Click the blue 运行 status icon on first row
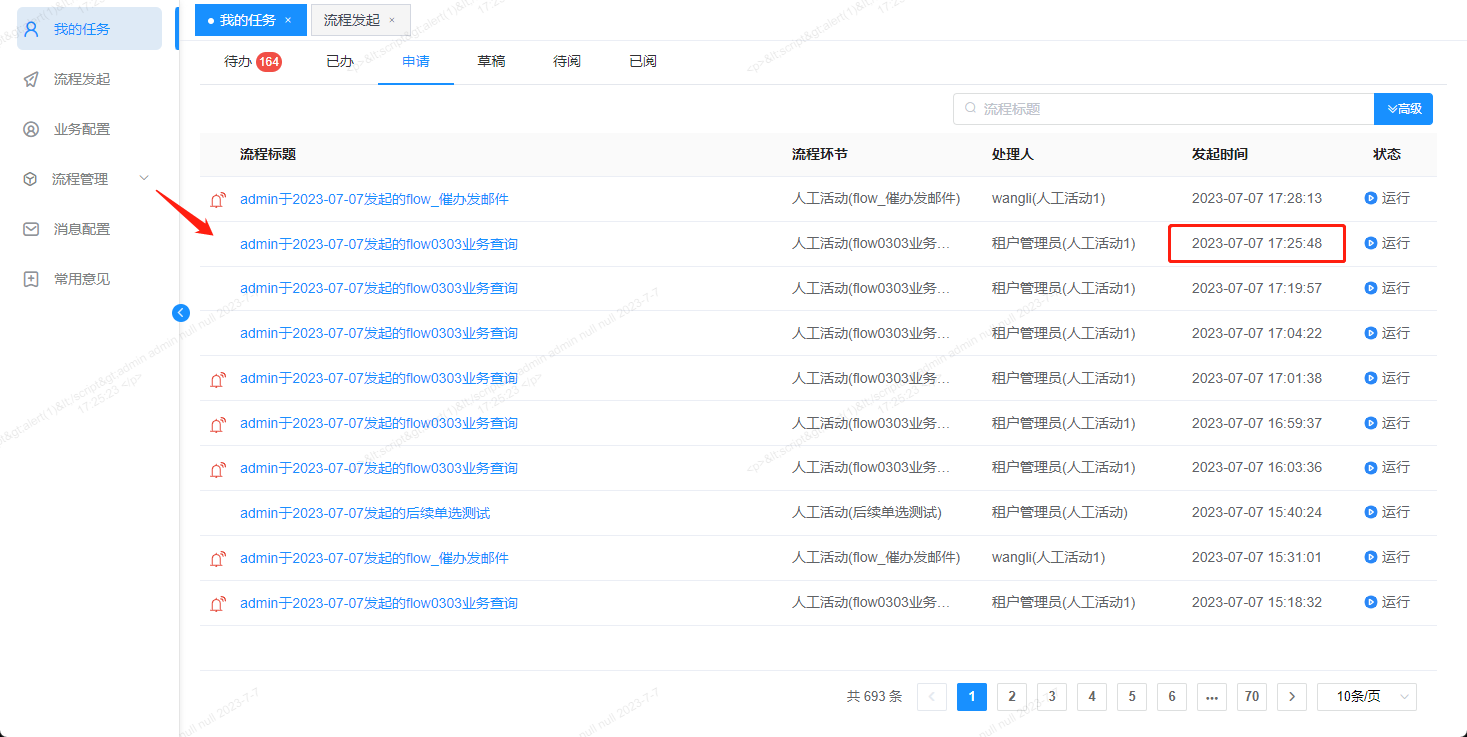The height and width of the screenshot is (737, 1467). click(x=1369, y=198)
